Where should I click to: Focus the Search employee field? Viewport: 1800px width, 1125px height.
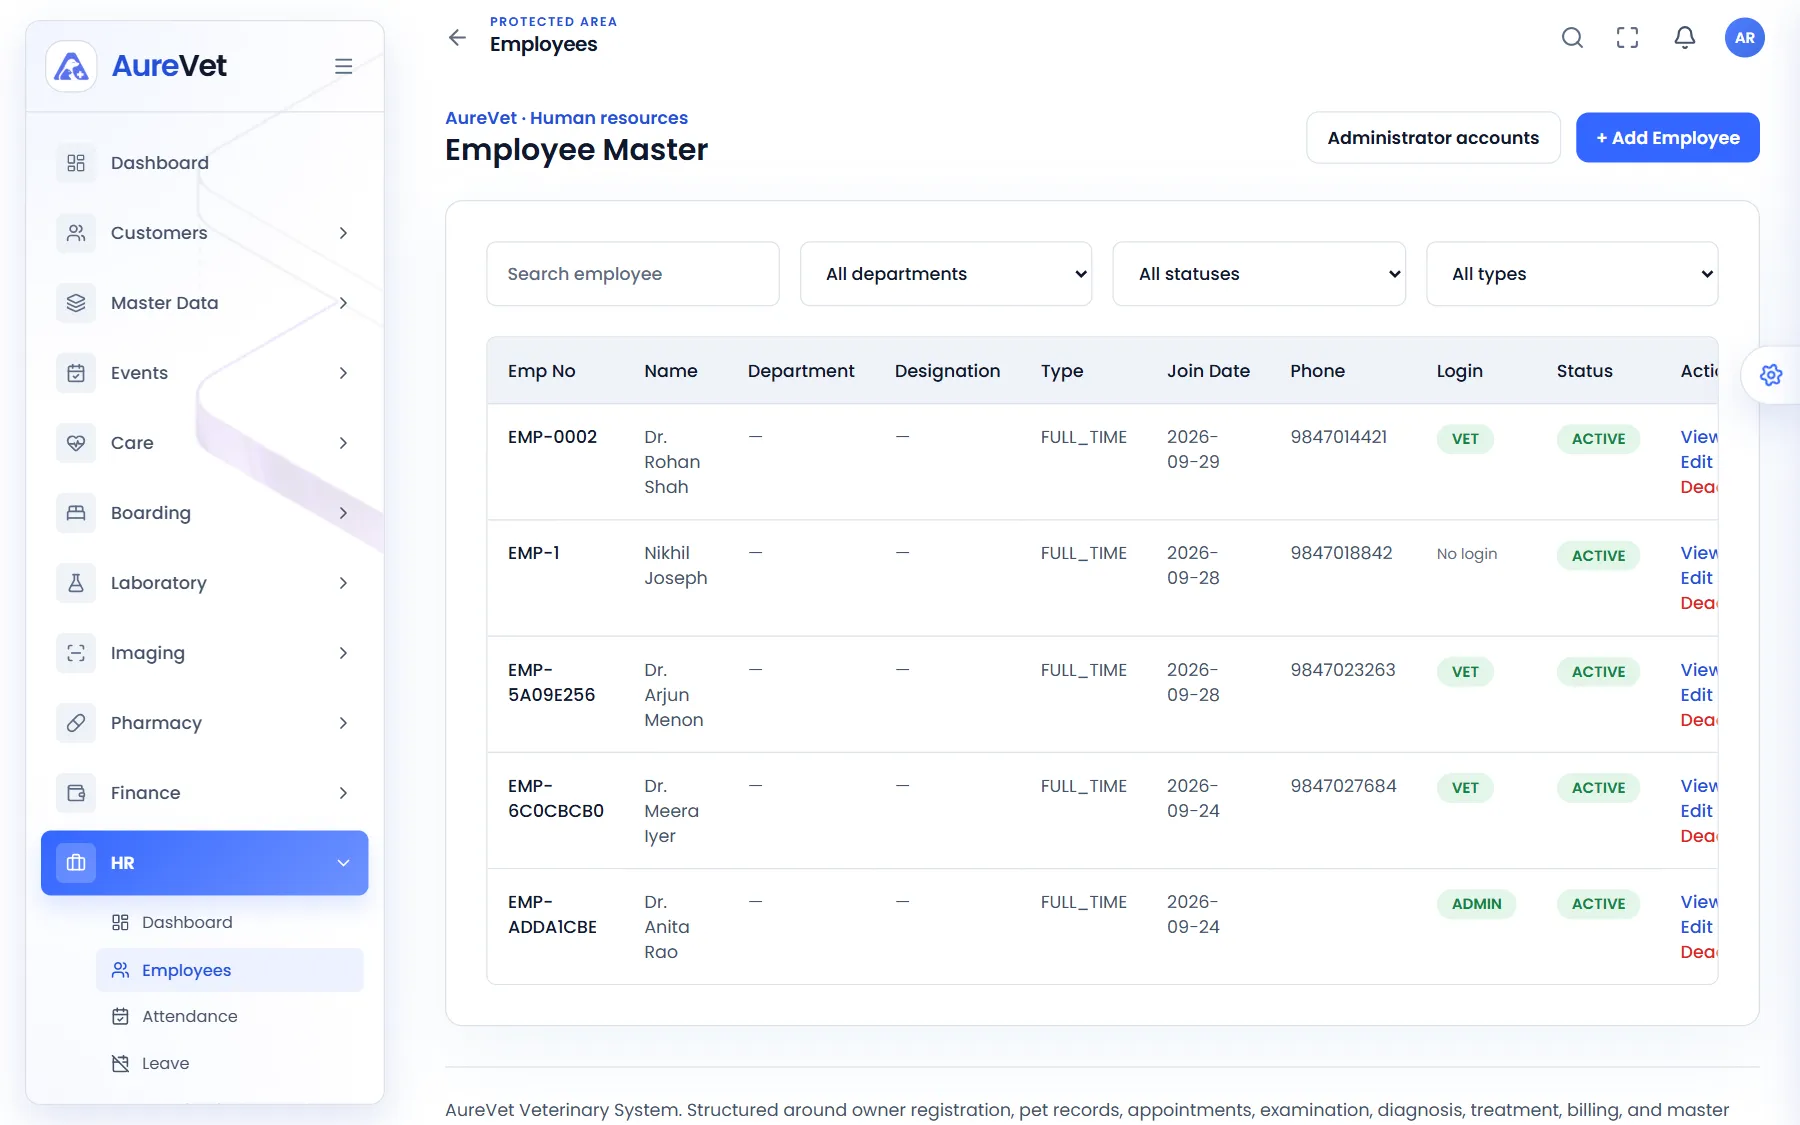(633, 274)
